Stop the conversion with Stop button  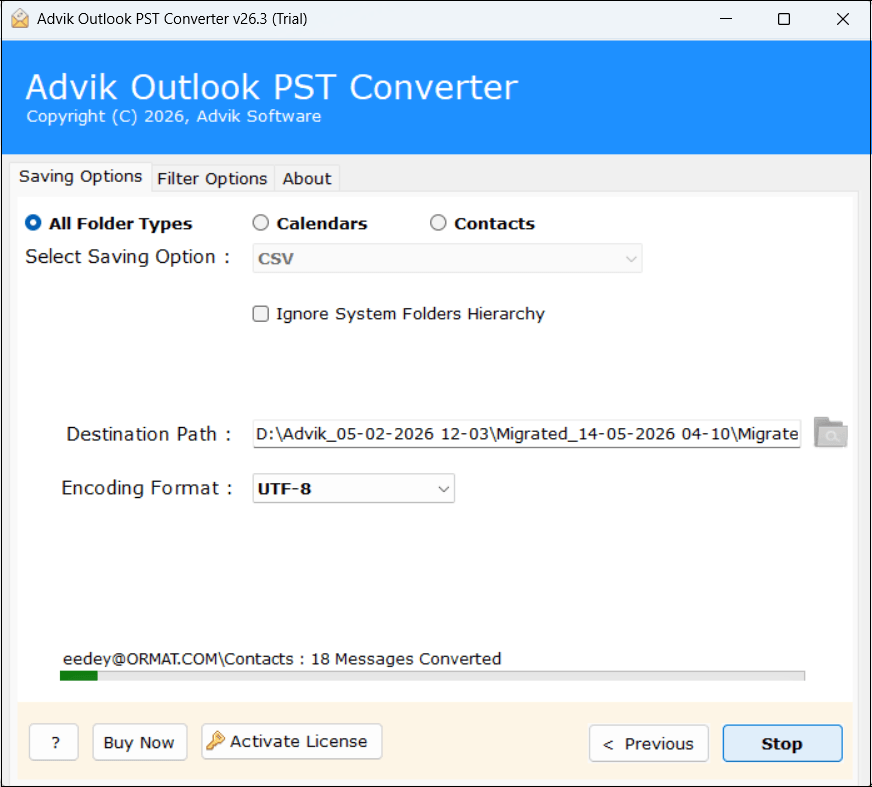pyautogui.click(x=782, y=743)
